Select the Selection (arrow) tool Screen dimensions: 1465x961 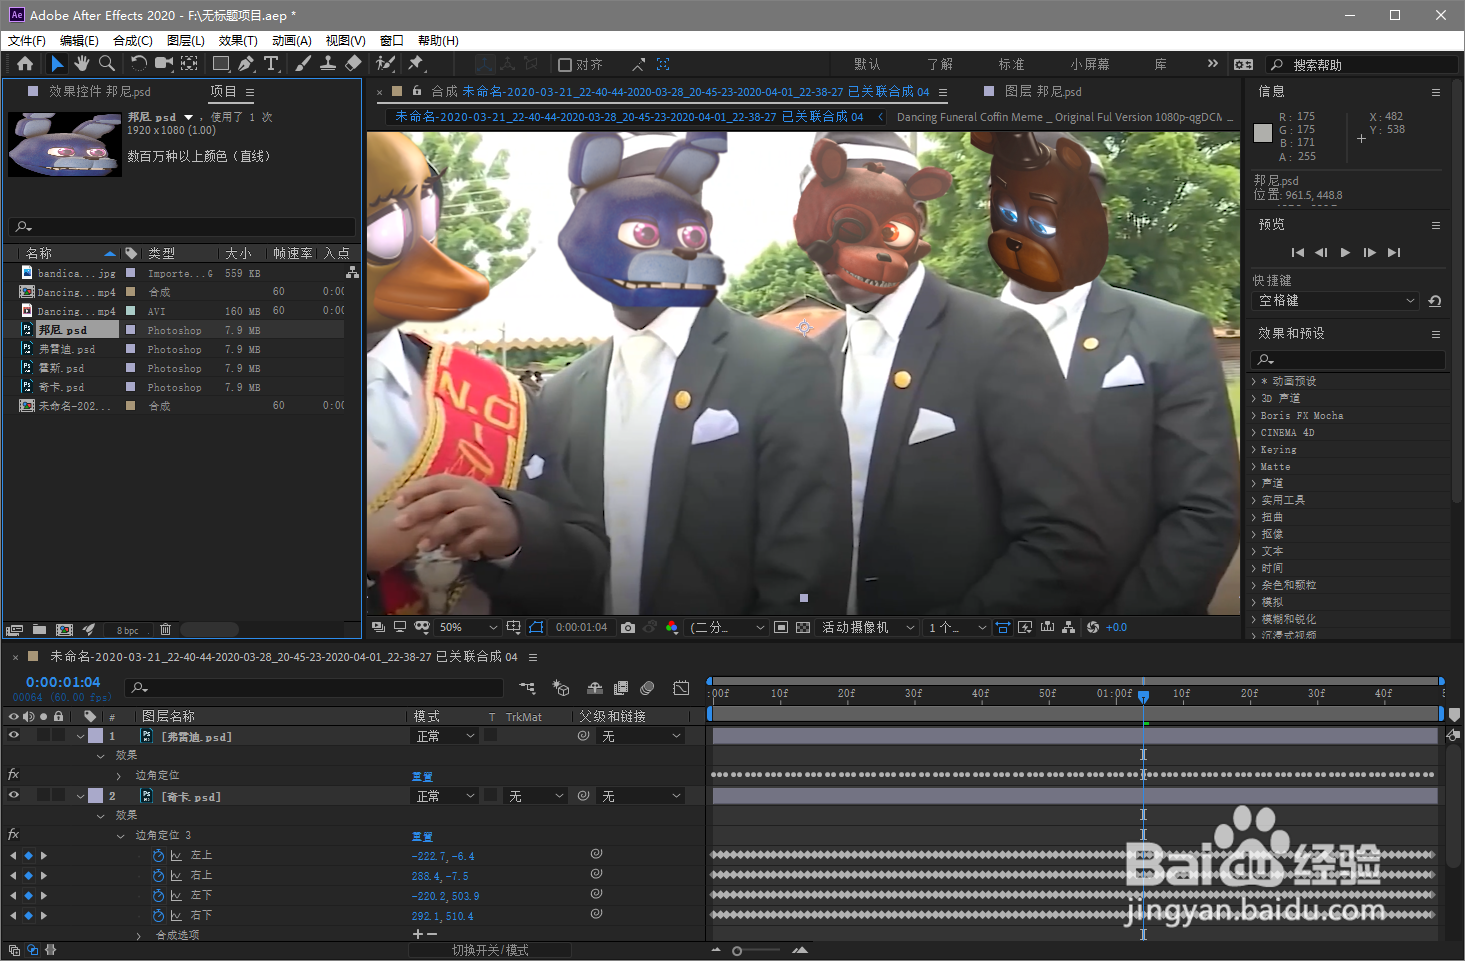click(x=57, y=64)
